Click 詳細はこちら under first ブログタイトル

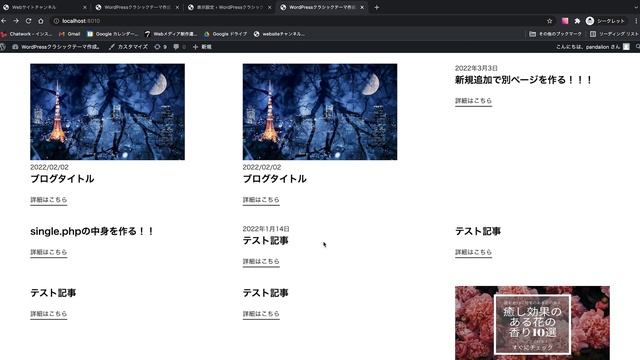click(x=49, y=200)
